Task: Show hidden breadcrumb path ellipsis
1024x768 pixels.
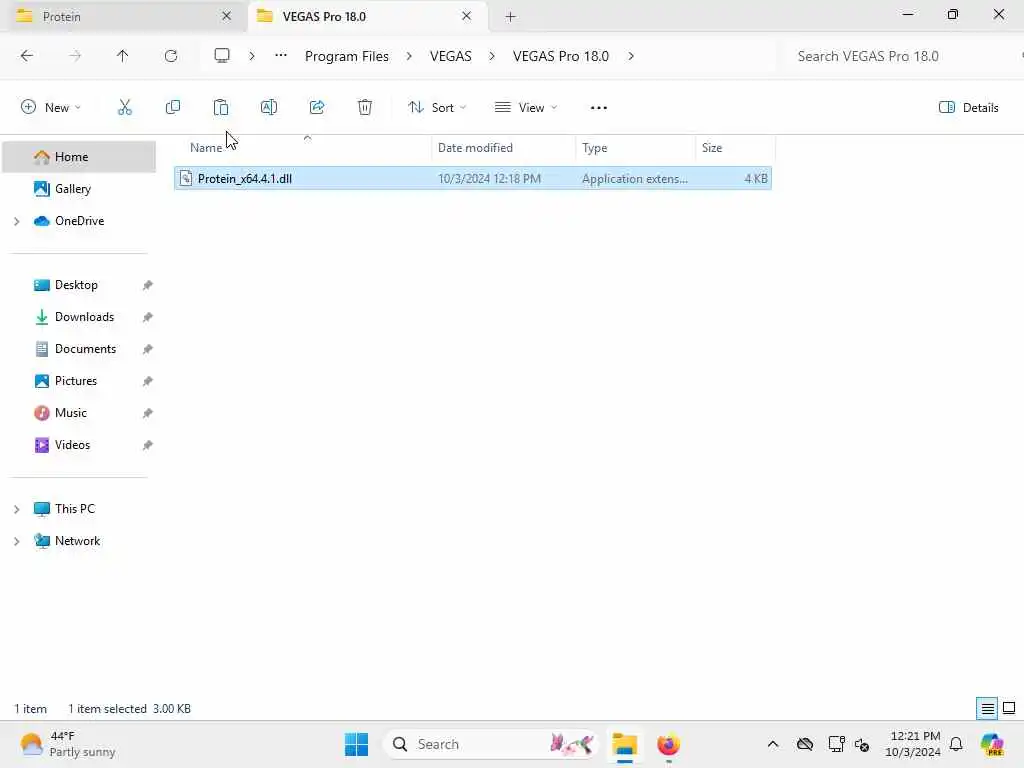Action: (x=281, y=56)
